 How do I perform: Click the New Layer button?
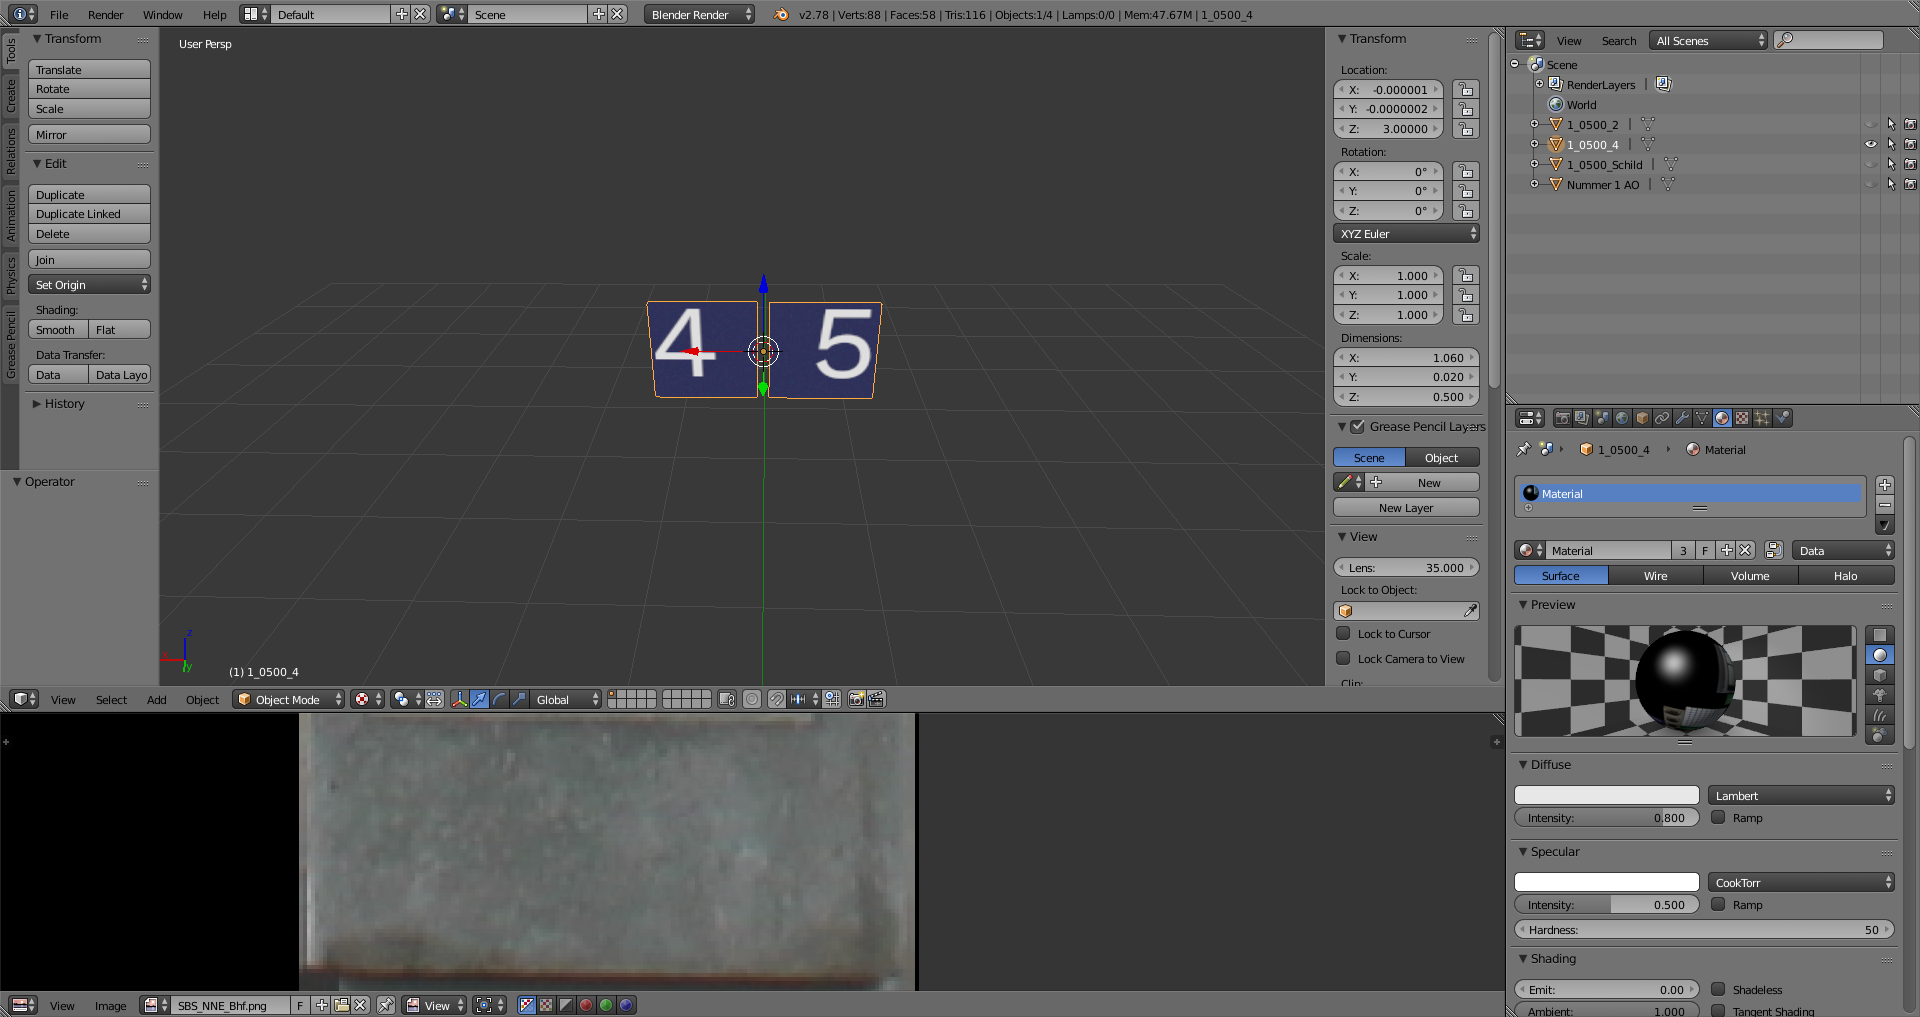[1405, 508]
